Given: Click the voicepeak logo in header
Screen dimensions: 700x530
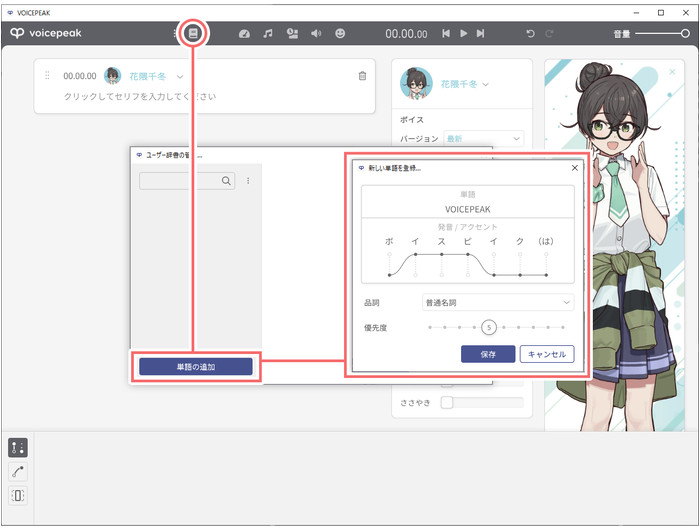Looking at the screenshot, I should click(46, 33).
